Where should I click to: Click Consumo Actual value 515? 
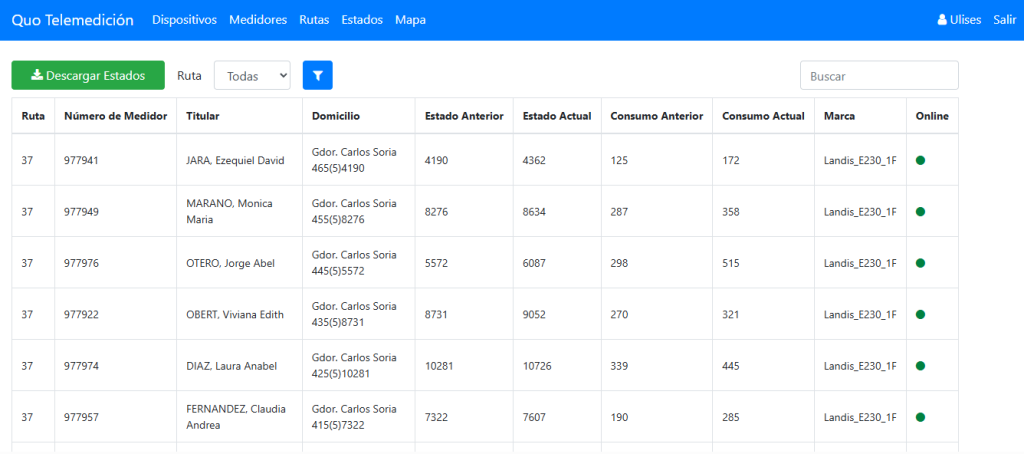tap(731, 263)
